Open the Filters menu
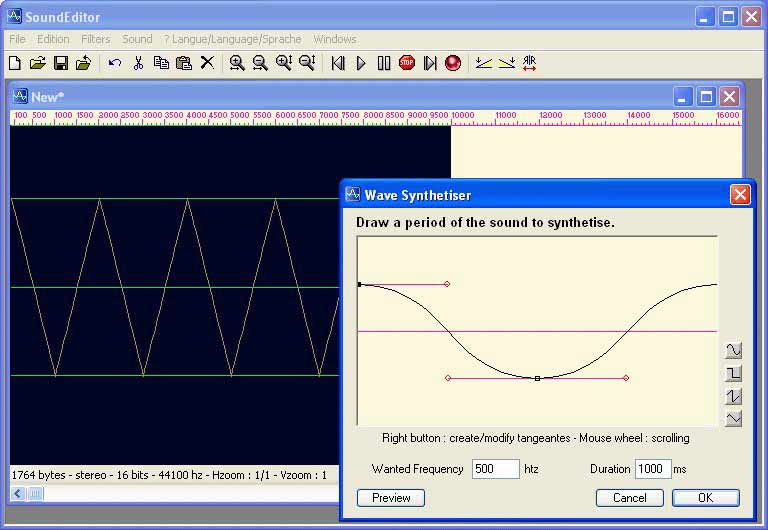 96,39
